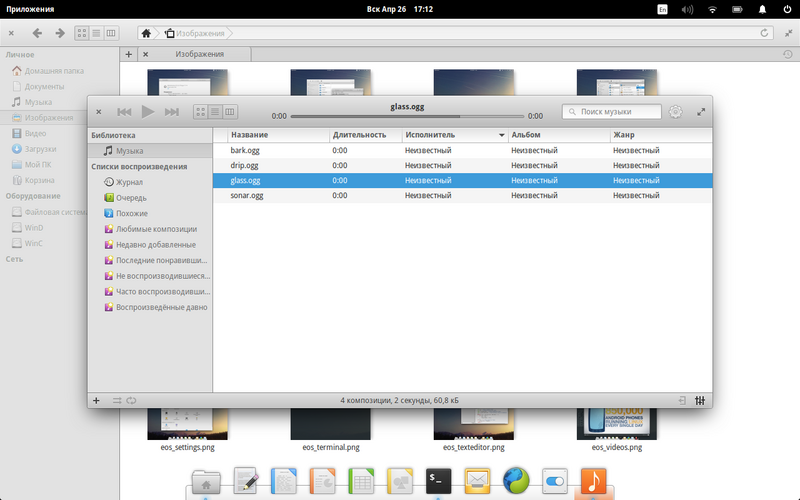The width and height of the screenshot is (800, 500).
Task: Open Воспроизведённые давно playlist
Action: point(150,307)
